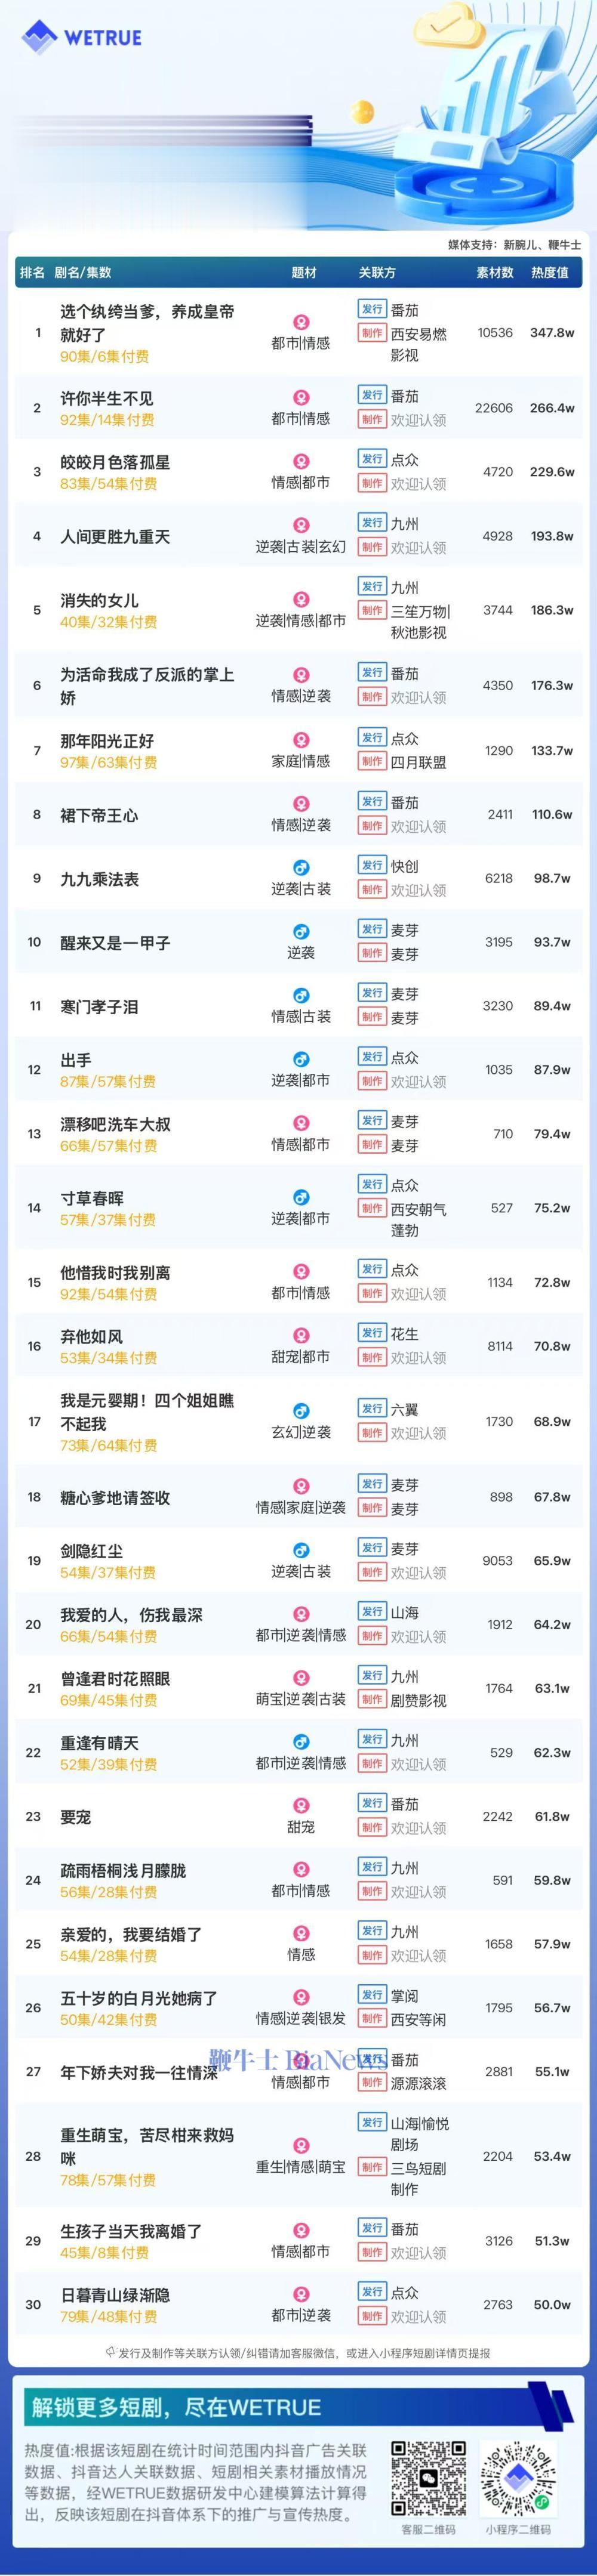Click the 热度值 column header
597x2576 pixels.
(550, 272)
